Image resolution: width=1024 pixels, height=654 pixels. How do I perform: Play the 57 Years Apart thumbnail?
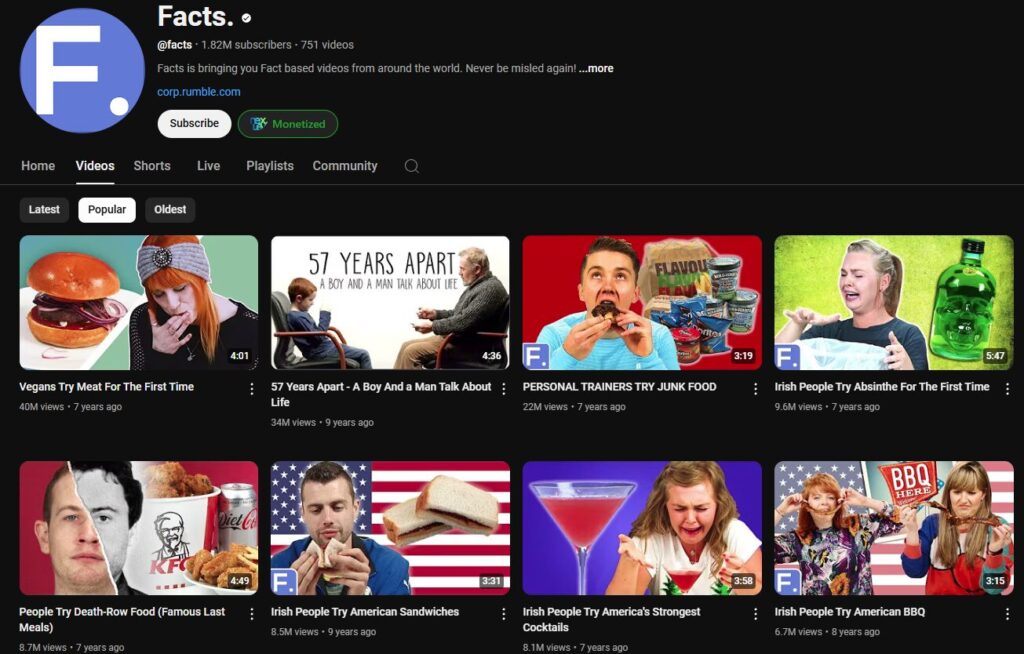[391, 302]
